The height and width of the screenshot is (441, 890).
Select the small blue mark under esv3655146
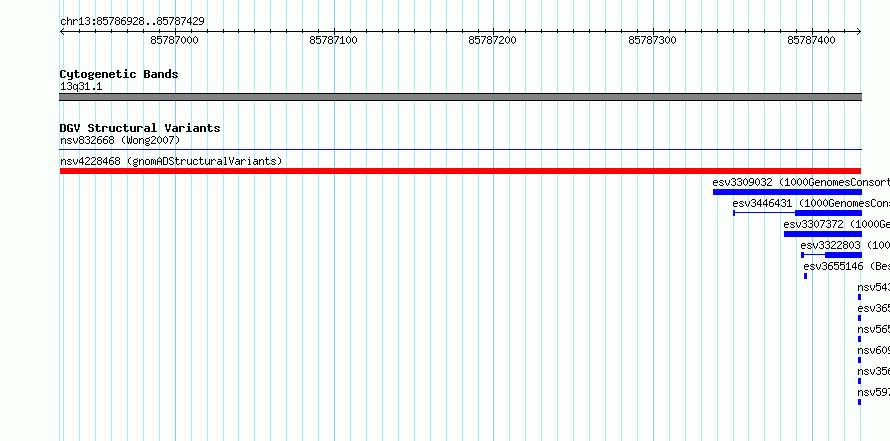805,276
